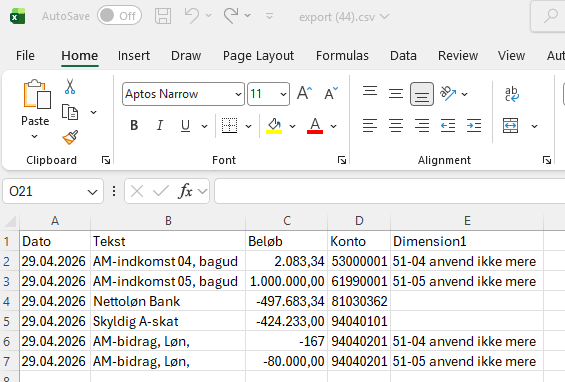
Task: Apply the red Font Color
Action: click(315, 125)
